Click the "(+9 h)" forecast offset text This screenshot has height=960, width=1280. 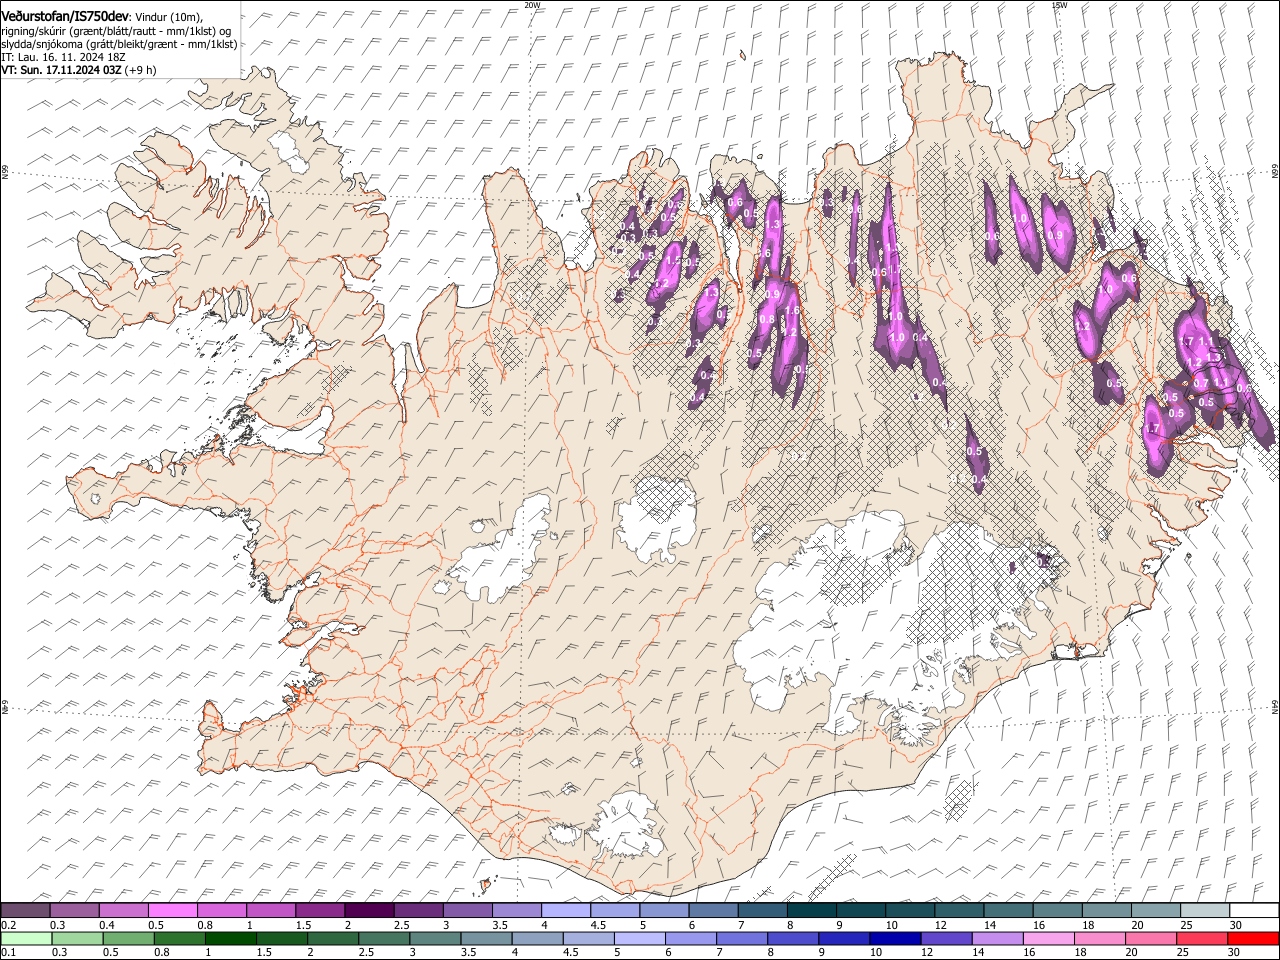[x=141, y=70]
